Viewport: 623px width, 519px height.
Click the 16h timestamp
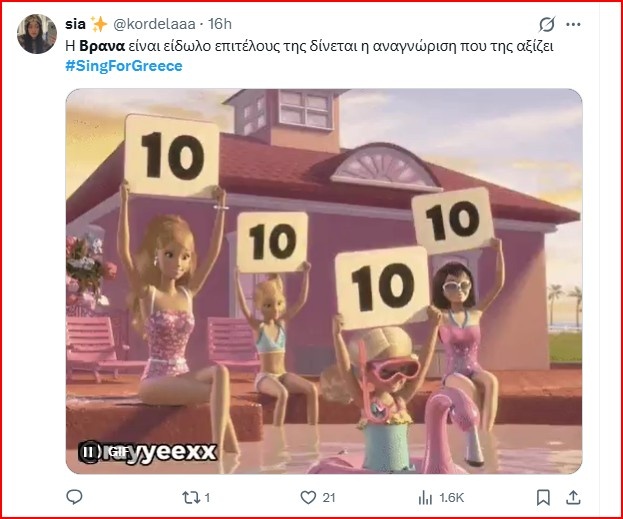point(220,24)
